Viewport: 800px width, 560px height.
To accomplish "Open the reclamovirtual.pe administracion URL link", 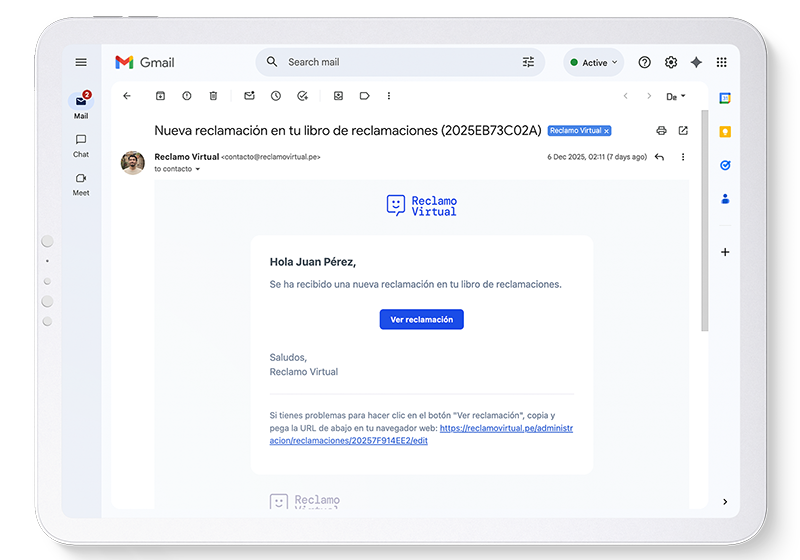I will (421, 435).
